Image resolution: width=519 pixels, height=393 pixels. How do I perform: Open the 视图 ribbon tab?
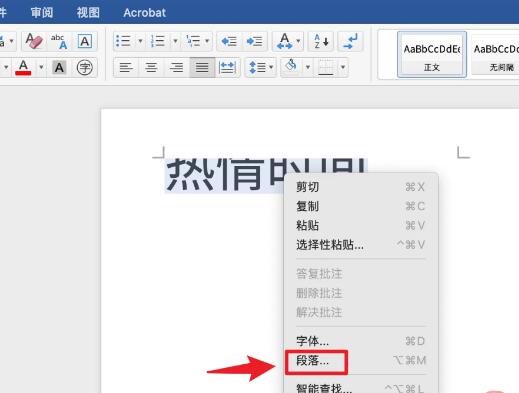point(88,13)
